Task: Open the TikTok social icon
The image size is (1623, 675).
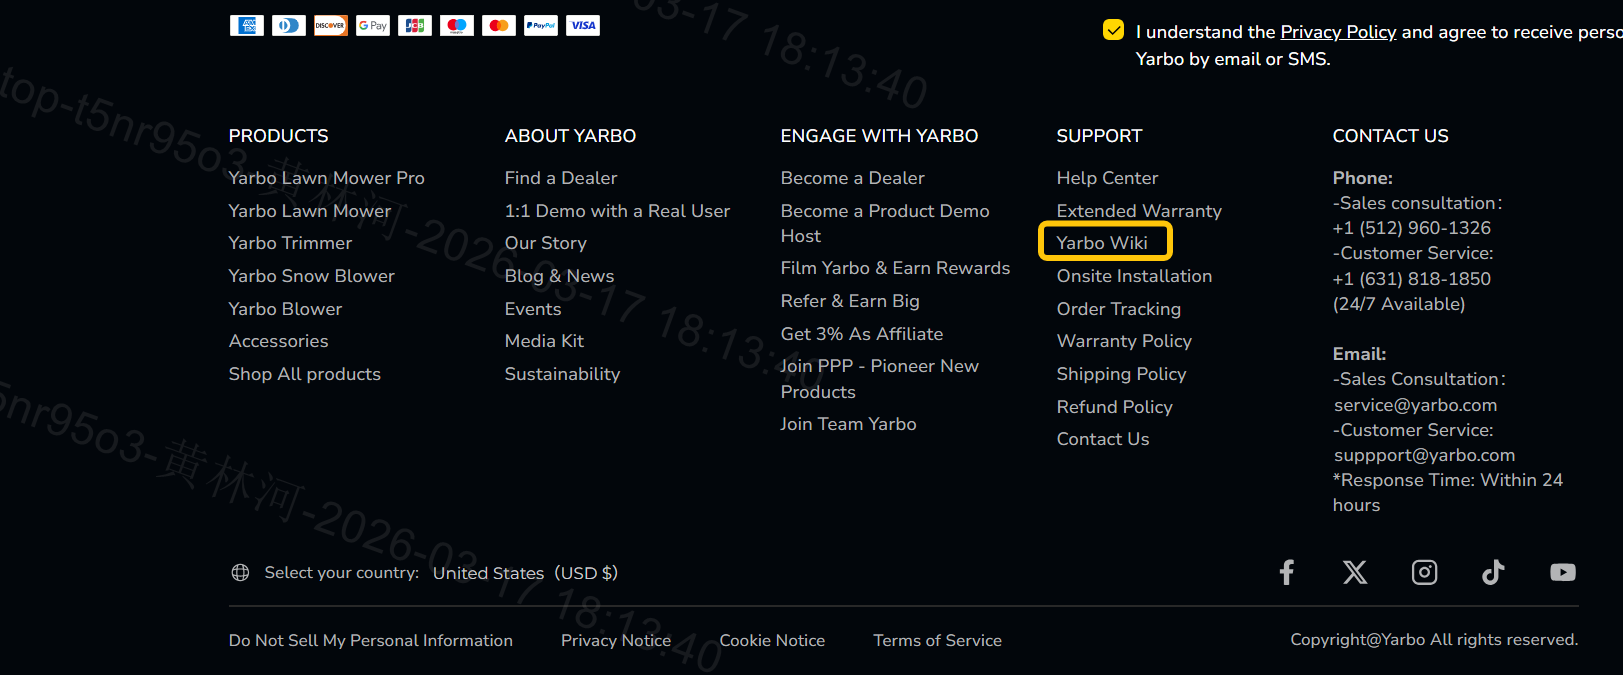Action: point(1493,572)
